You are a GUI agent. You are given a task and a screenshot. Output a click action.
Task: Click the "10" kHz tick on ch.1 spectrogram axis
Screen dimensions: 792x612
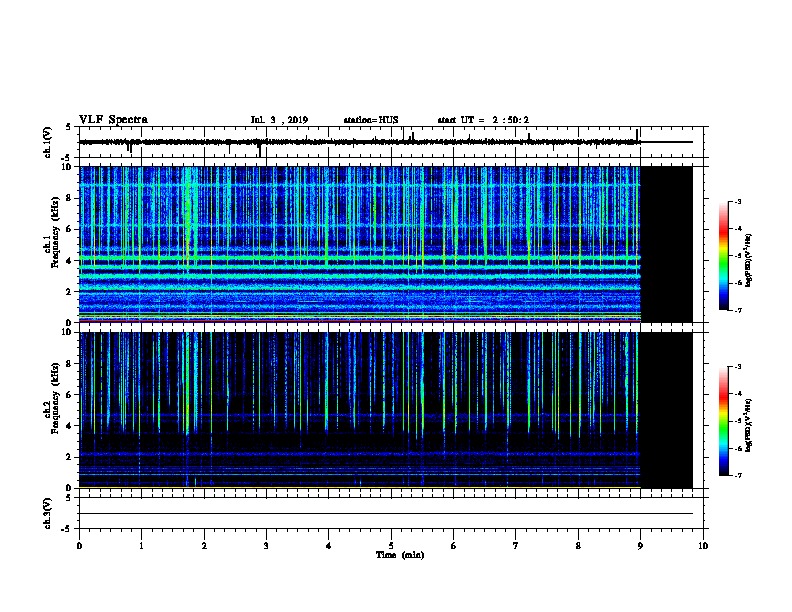68,167
